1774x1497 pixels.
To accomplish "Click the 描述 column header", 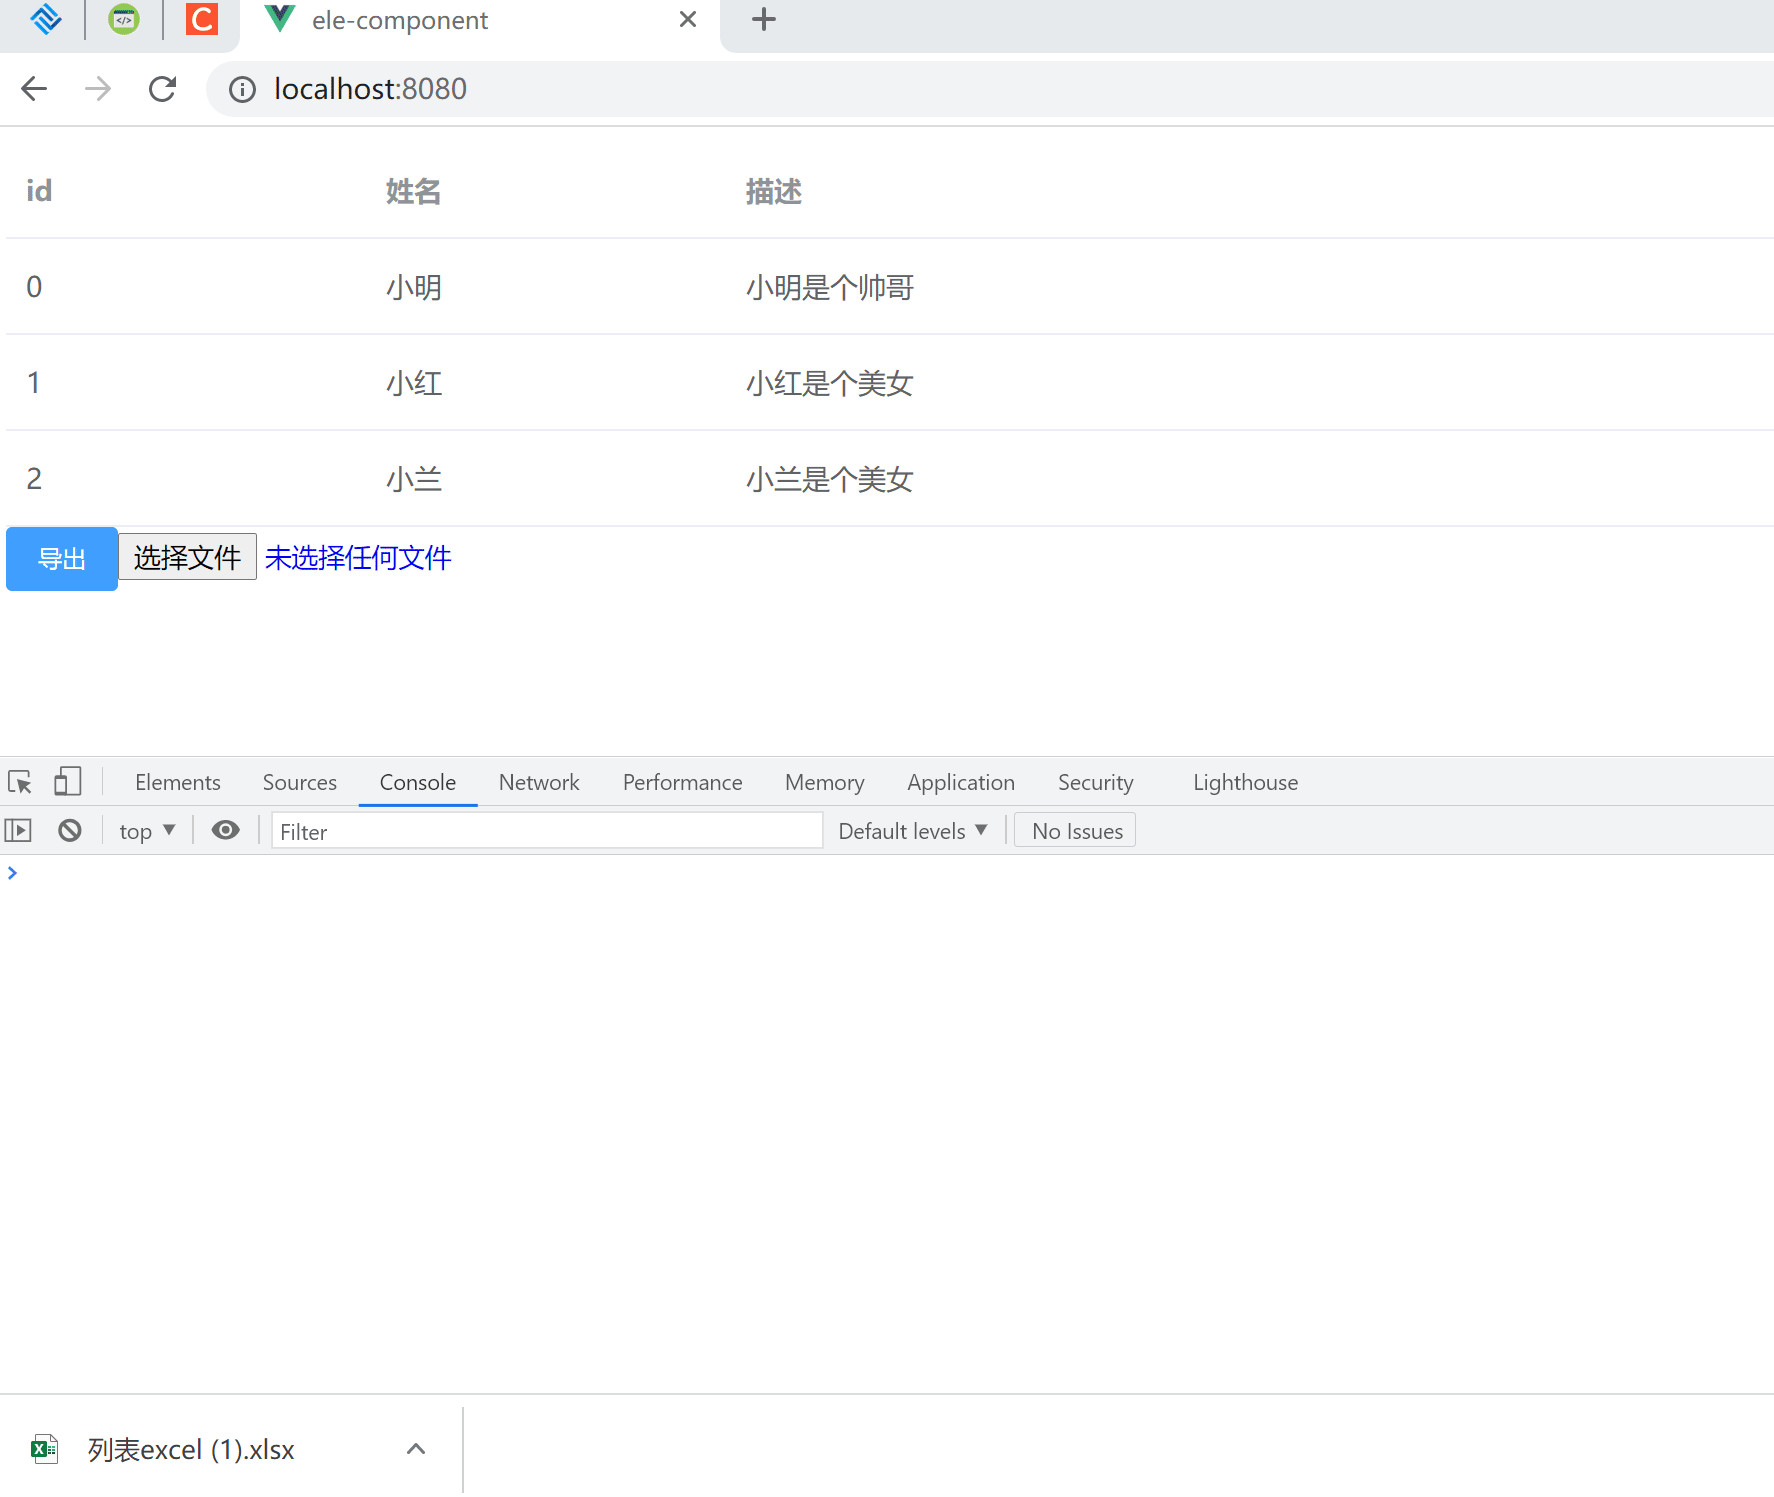I will click(x=774, y=191).
